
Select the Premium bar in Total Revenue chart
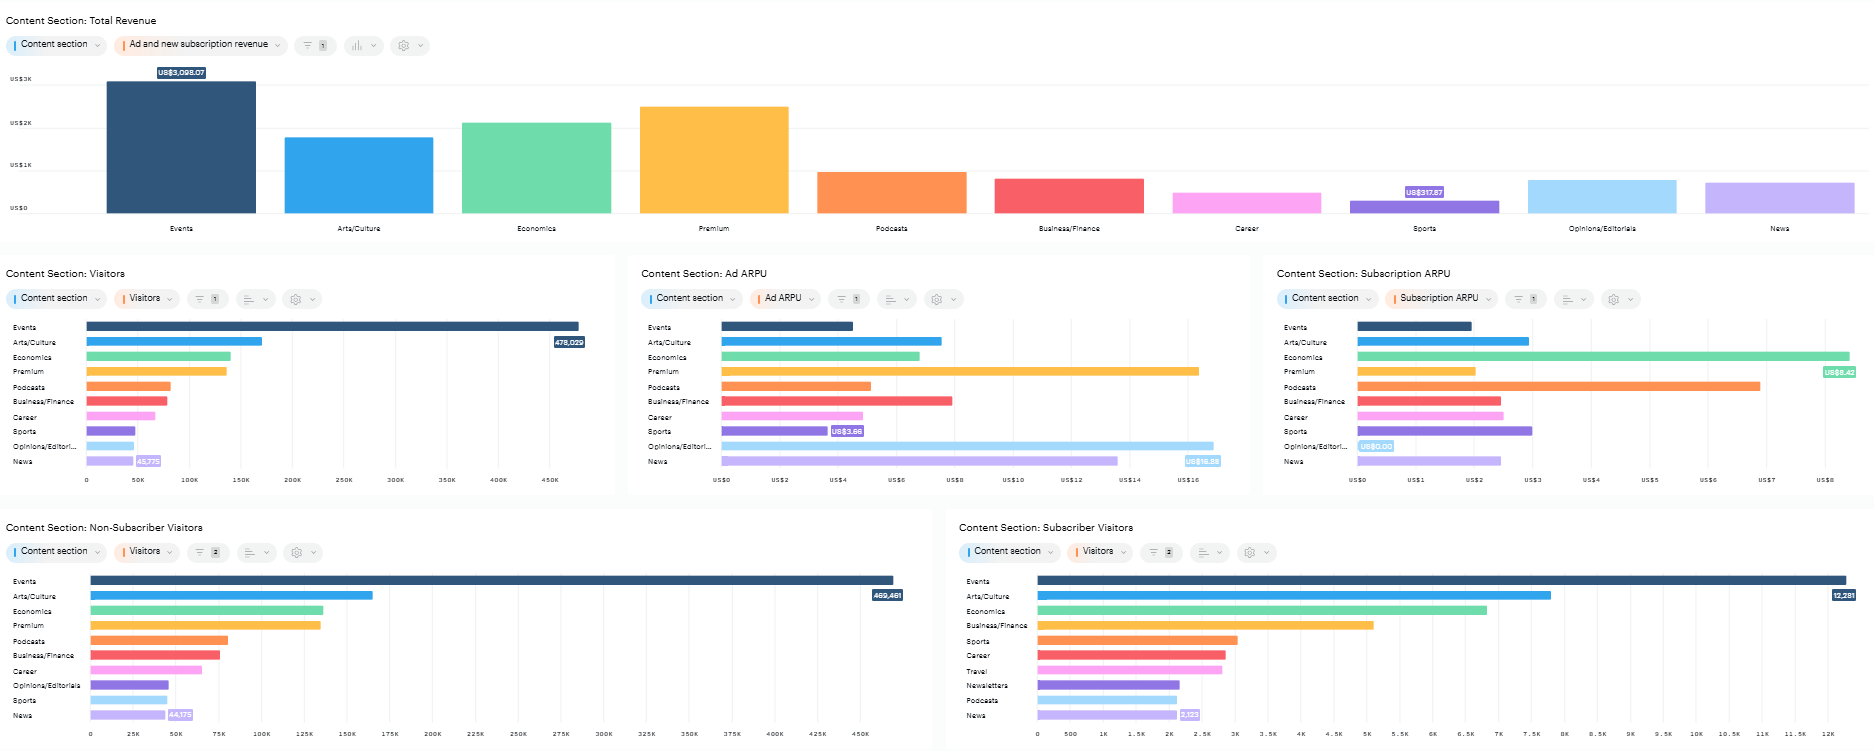click(714, 160)
